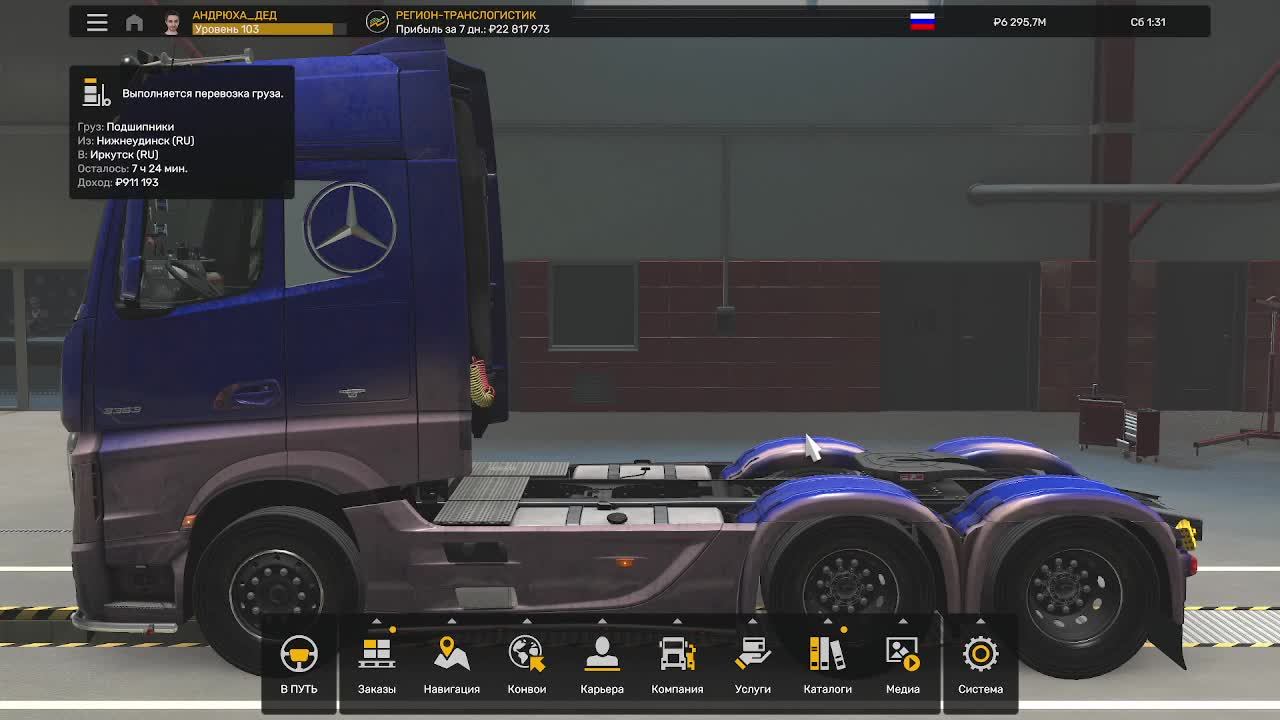
Task: Open the Каталоги books icon
Action: click(x=828, y=654)
